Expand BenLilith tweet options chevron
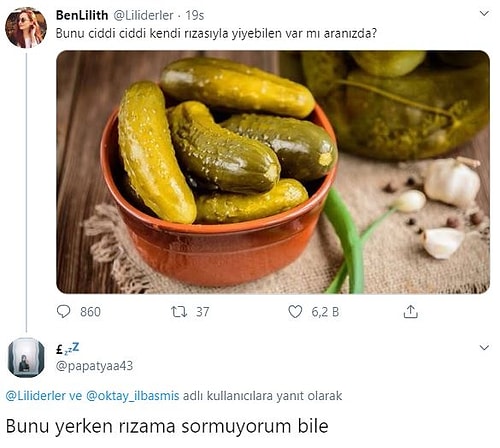This screenshot has width=500, height=448. point(484,13)
